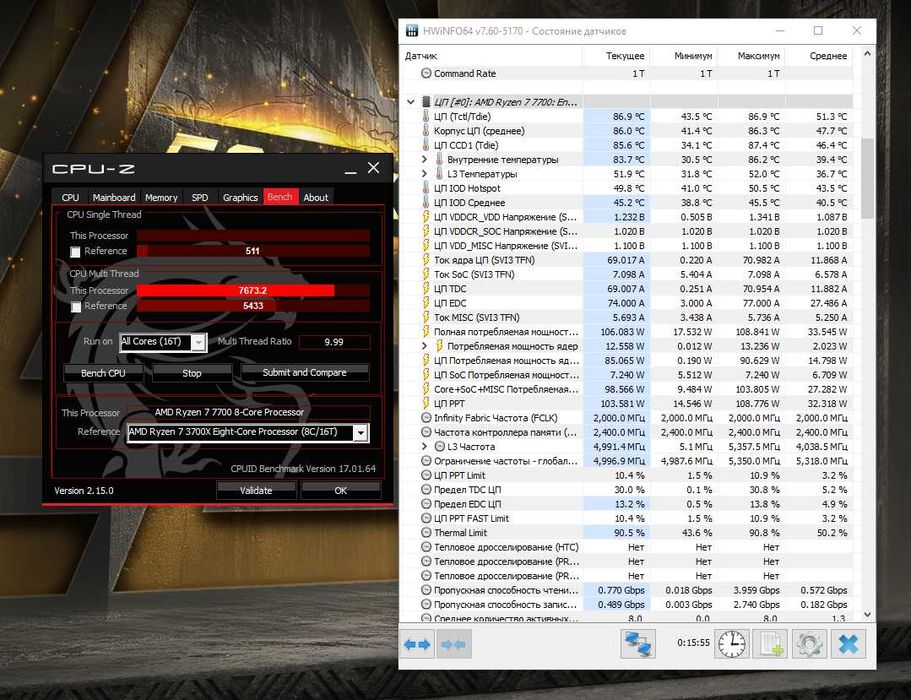
Task: Click circle icon beside Предел EDC ЦП row
Action: point(426,504)
